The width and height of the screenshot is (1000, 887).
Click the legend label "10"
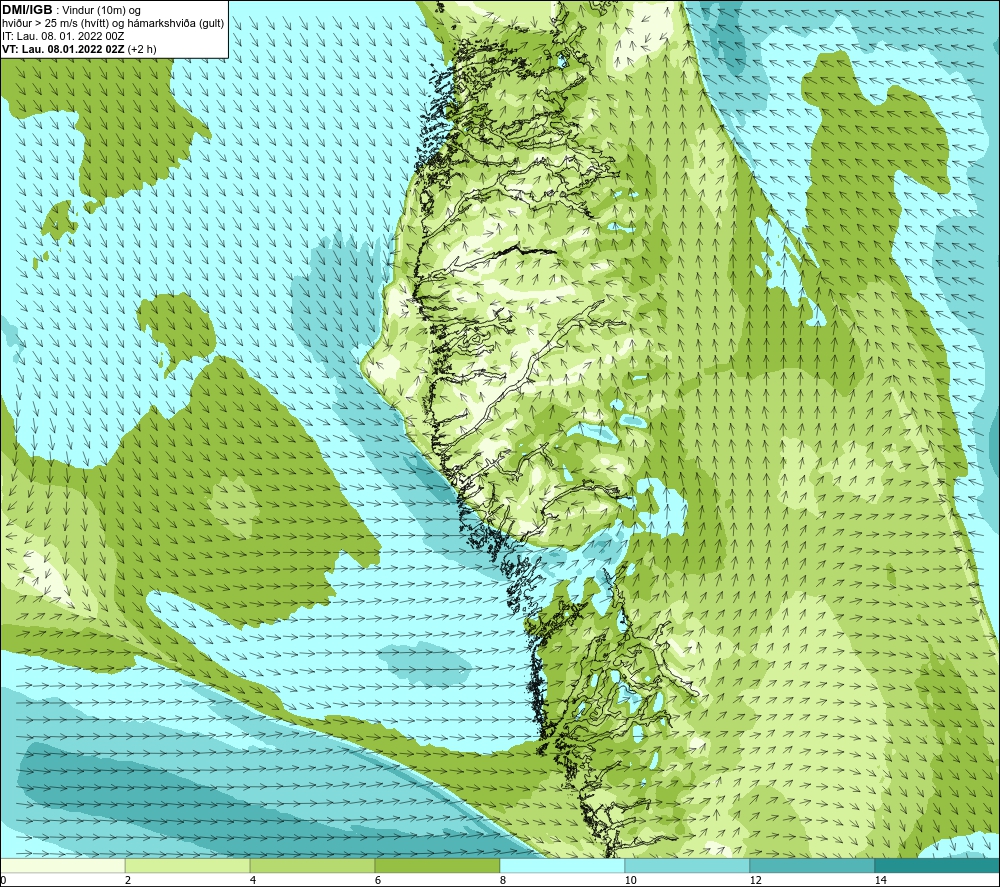630,880
